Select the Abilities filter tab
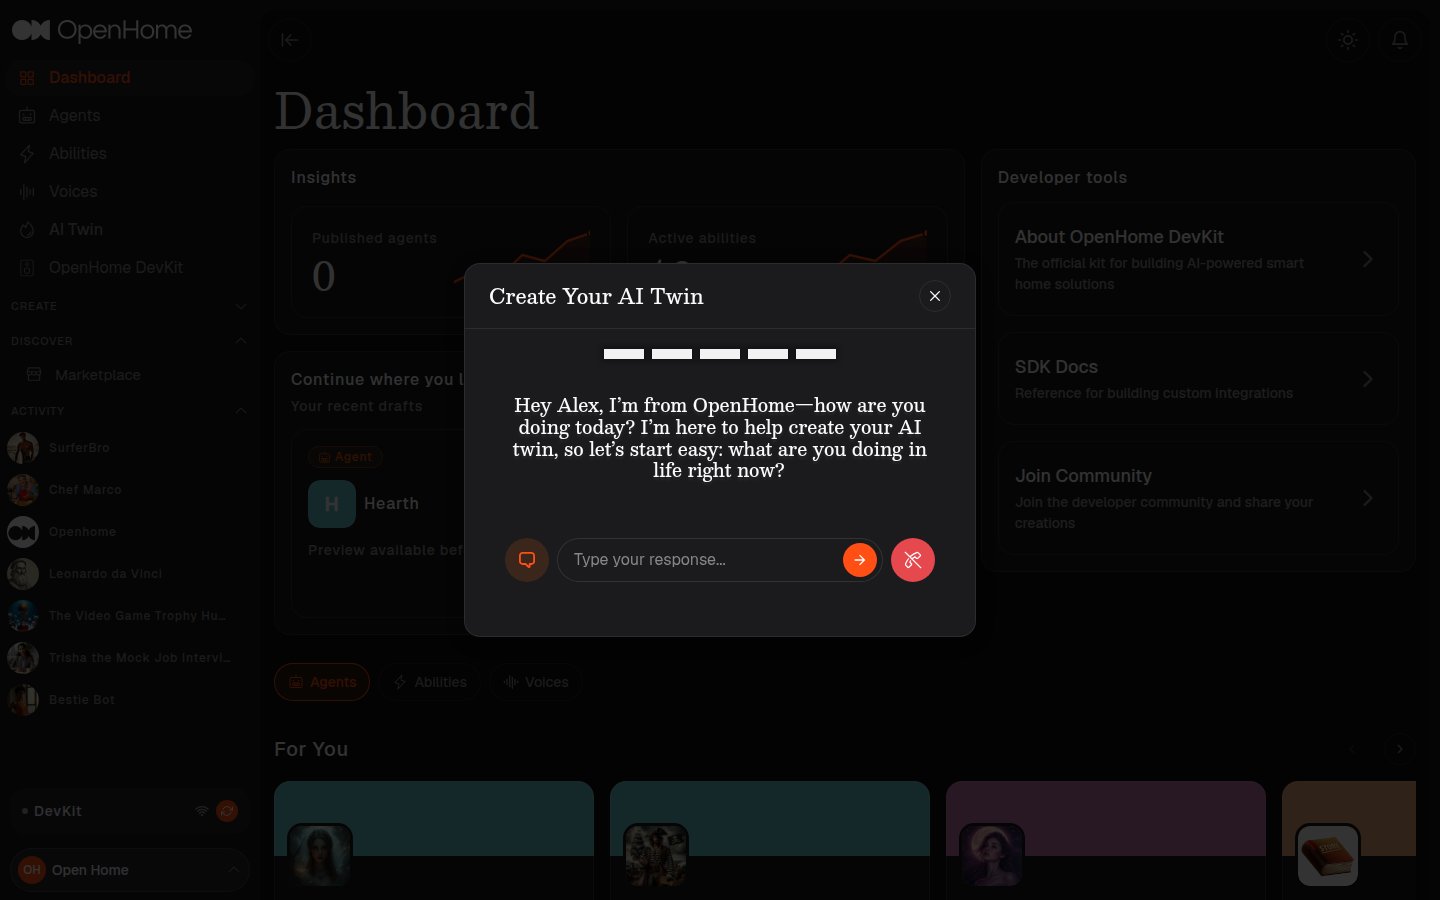 point(430,682)
